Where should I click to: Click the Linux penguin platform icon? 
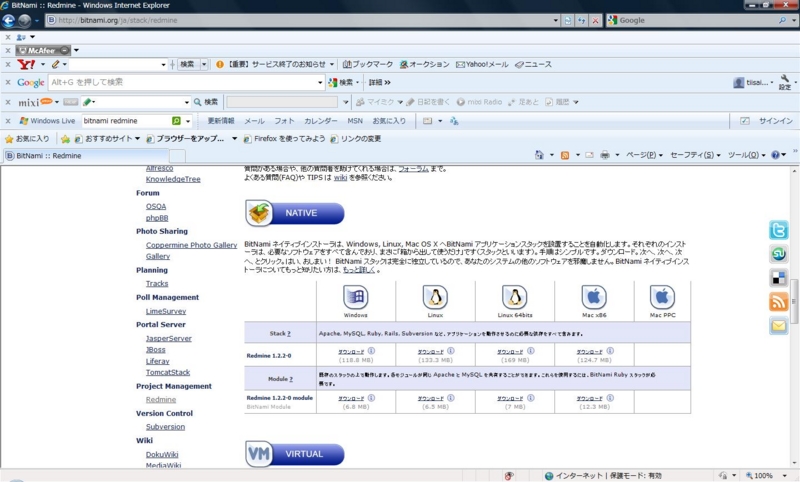(435, 297)
